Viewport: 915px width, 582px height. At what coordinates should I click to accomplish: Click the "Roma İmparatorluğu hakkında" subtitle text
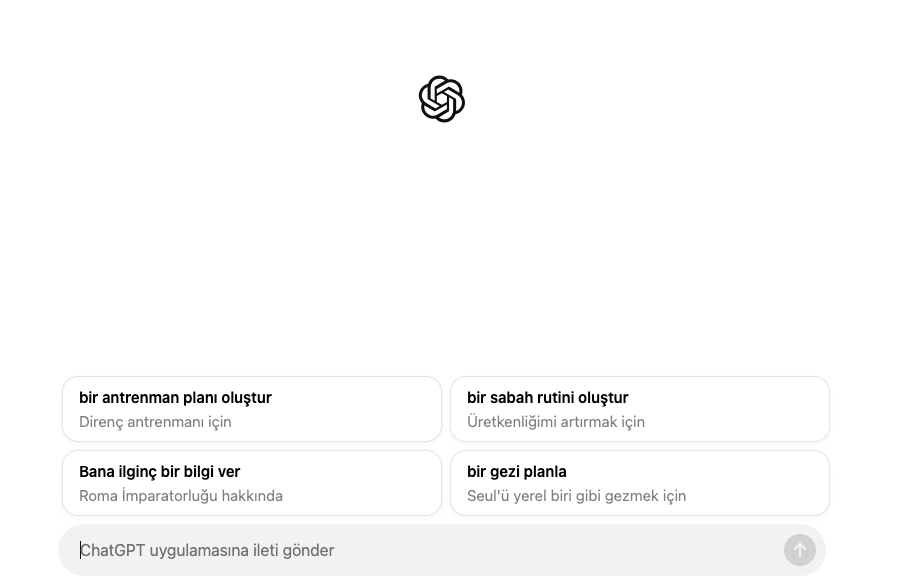point(181,496)
